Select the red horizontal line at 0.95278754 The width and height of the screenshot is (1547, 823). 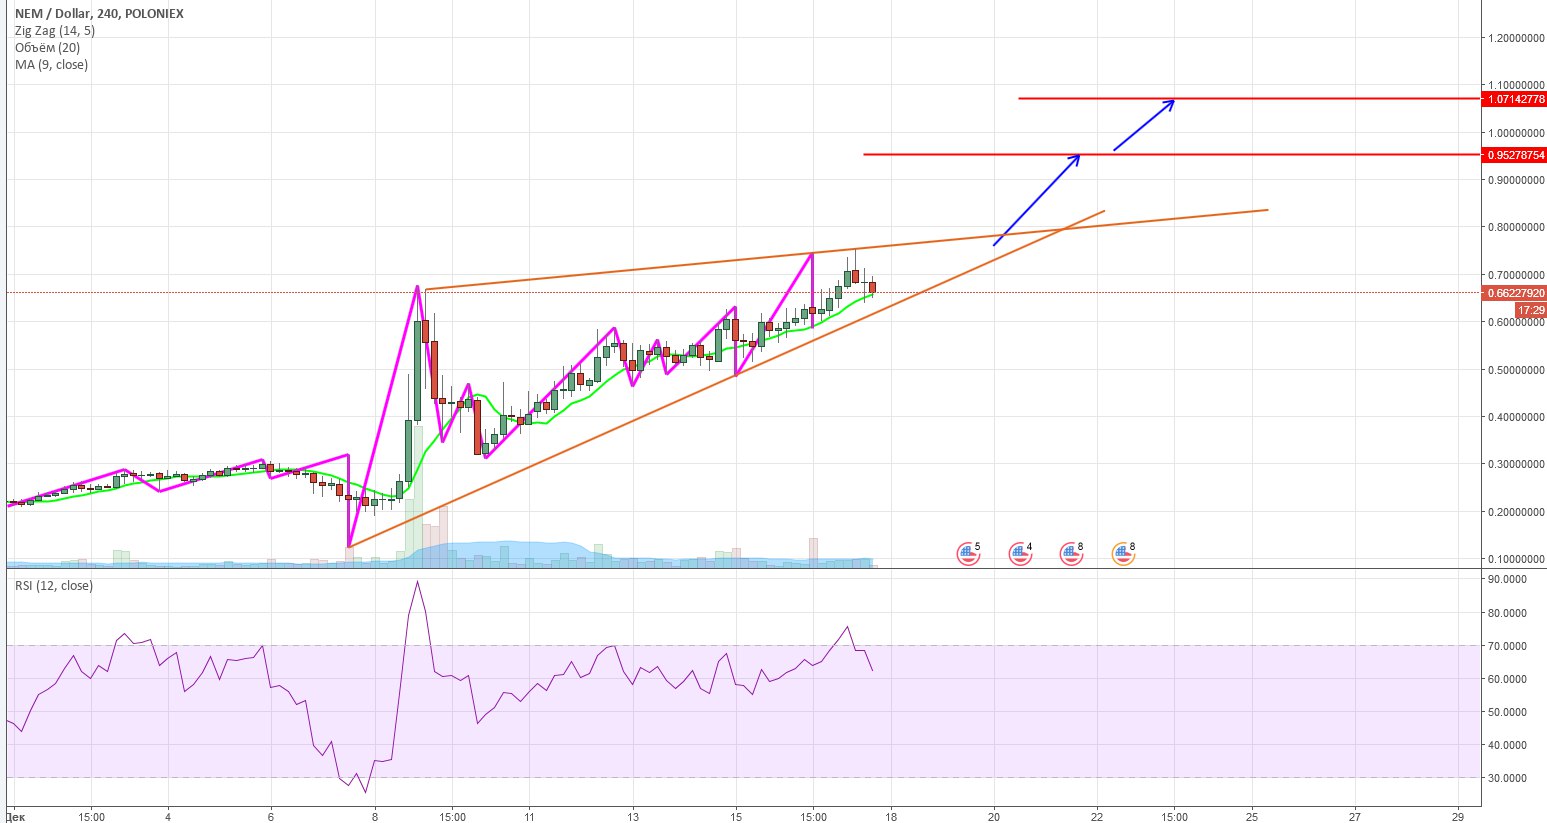(x=1172, y=155)
